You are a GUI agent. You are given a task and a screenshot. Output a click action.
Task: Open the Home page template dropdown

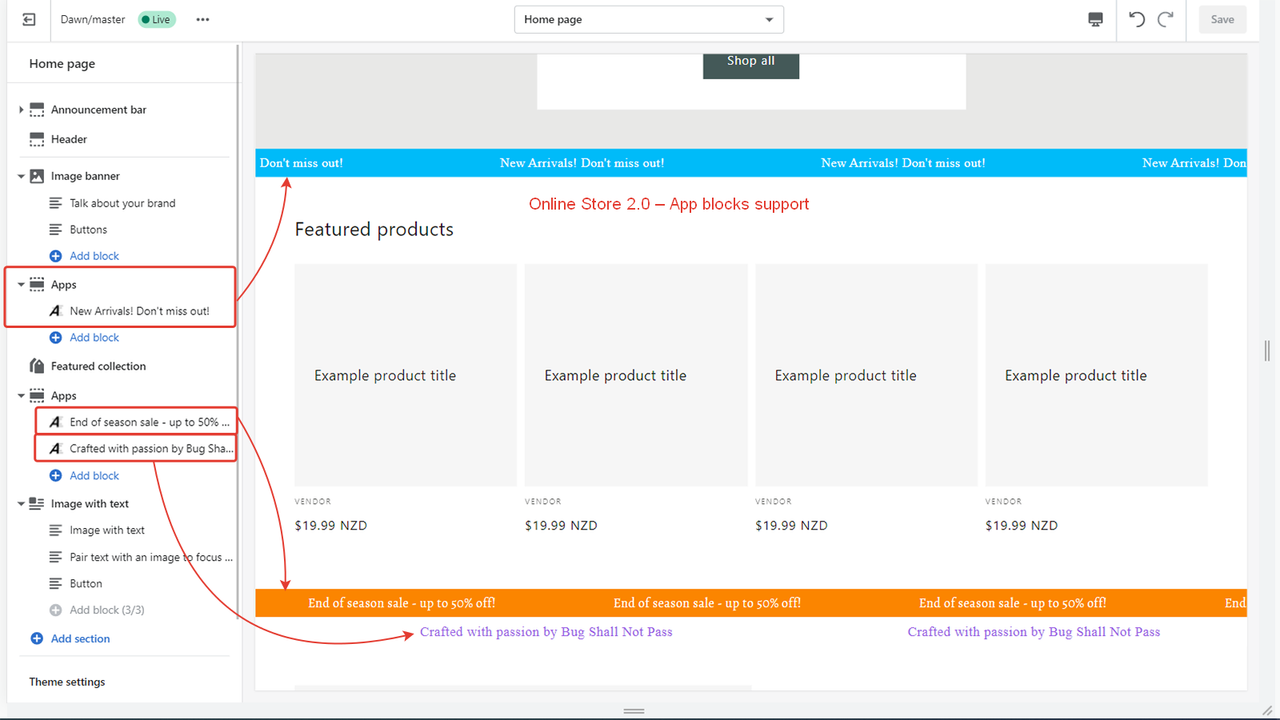point(648,18)
